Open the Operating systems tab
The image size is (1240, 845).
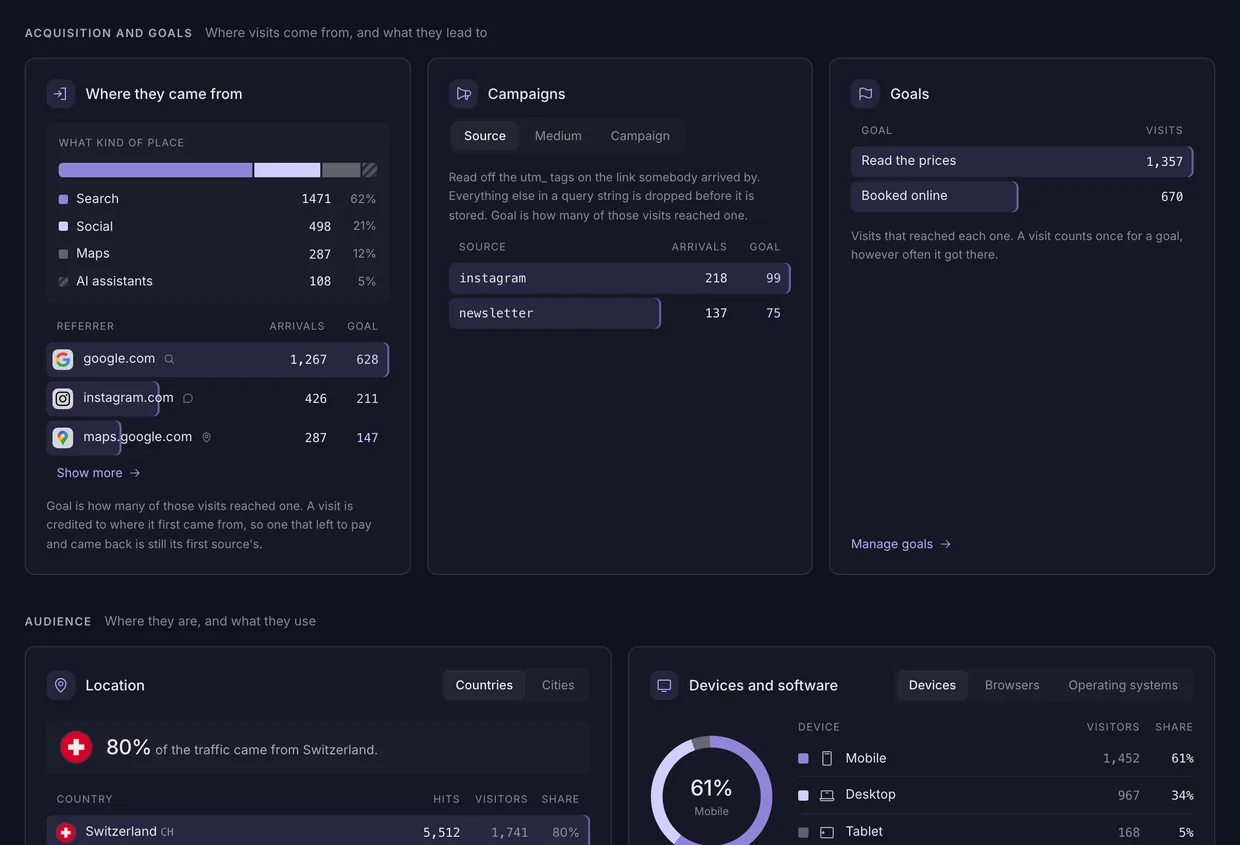[1123, 685]
